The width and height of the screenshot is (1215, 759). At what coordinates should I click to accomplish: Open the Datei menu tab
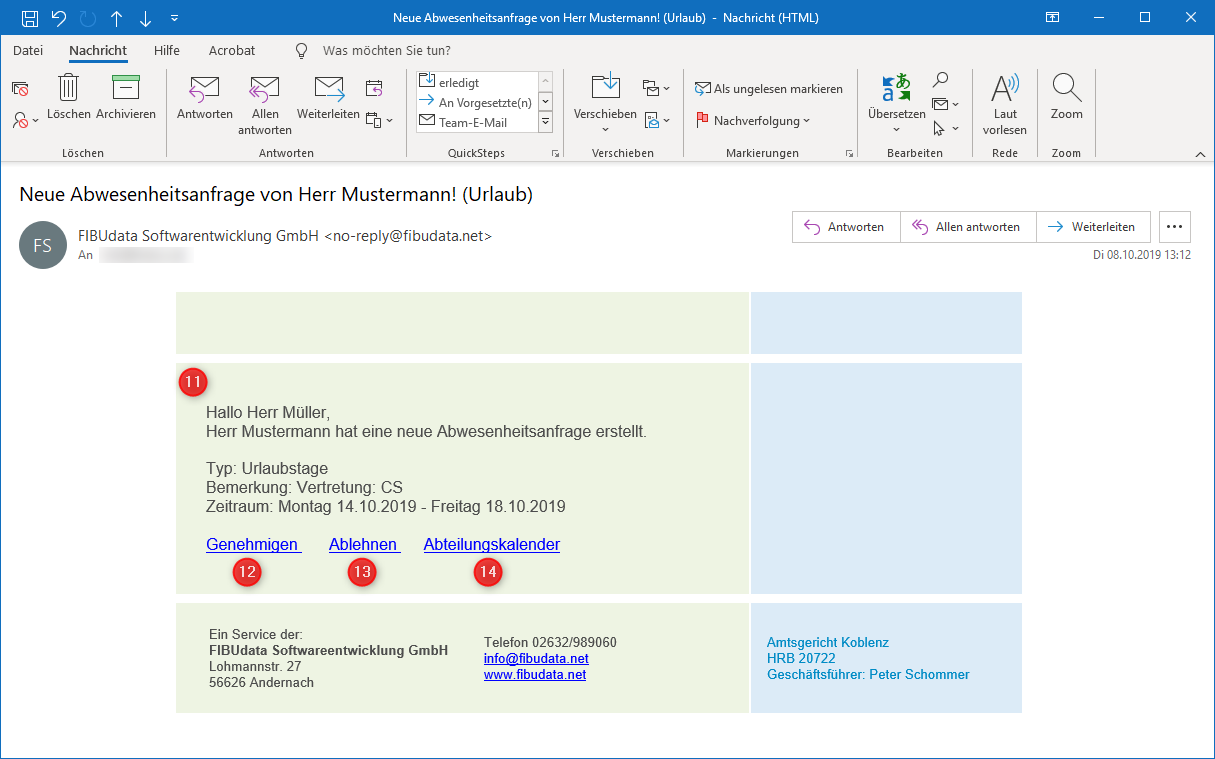(x=28, y=50)
